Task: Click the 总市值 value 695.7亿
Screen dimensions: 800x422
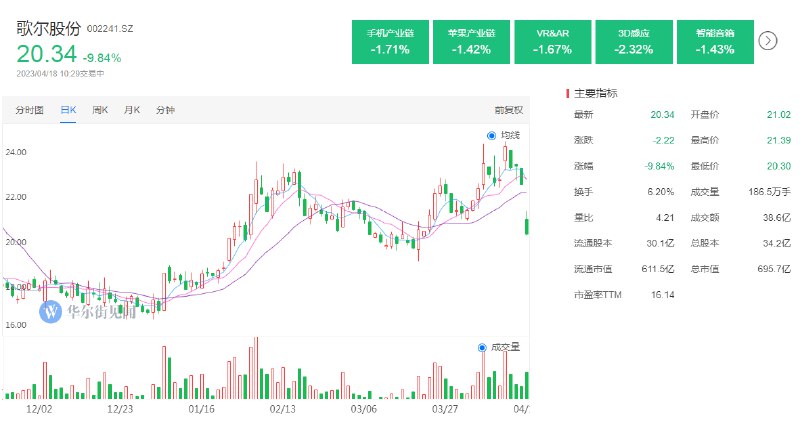Action: [x=774, y=269]
